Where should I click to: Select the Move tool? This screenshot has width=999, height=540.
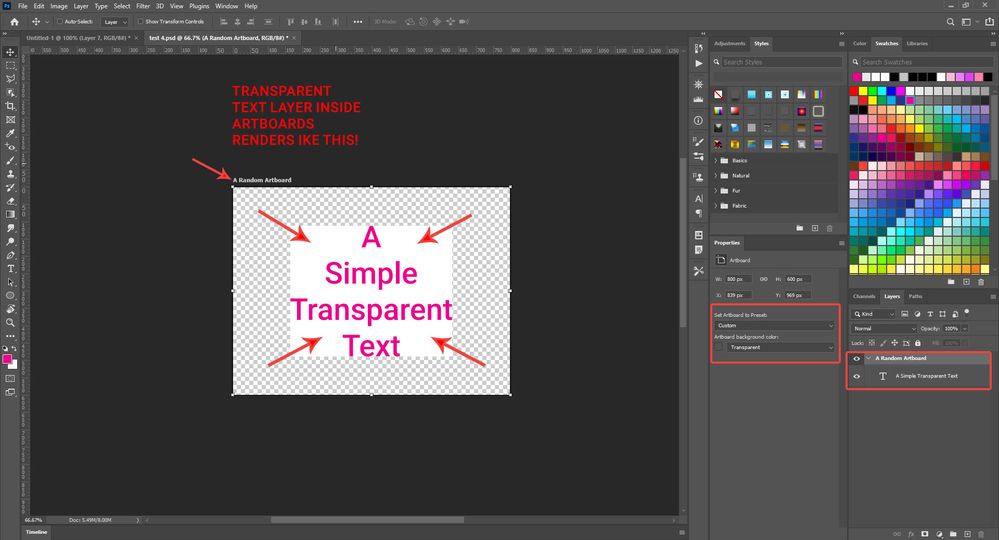point(10,52)
